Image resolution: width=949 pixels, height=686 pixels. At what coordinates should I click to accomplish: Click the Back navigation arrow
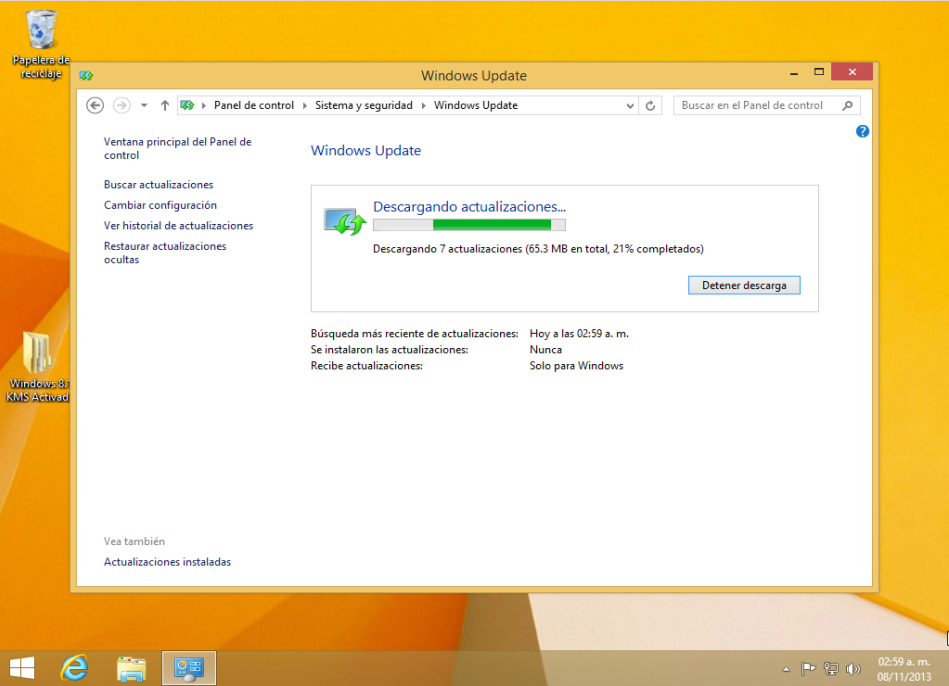95,105
